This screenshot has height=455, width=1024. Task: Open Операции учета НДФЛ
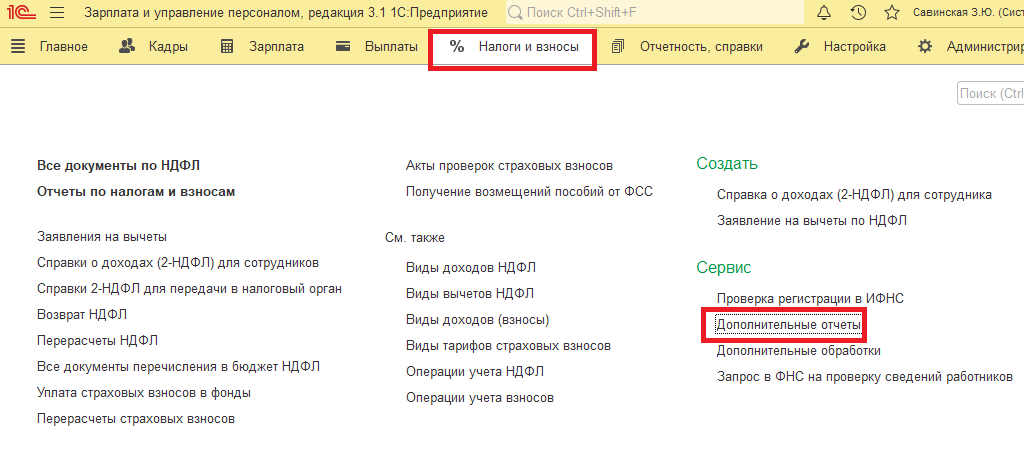coord(475,371)
